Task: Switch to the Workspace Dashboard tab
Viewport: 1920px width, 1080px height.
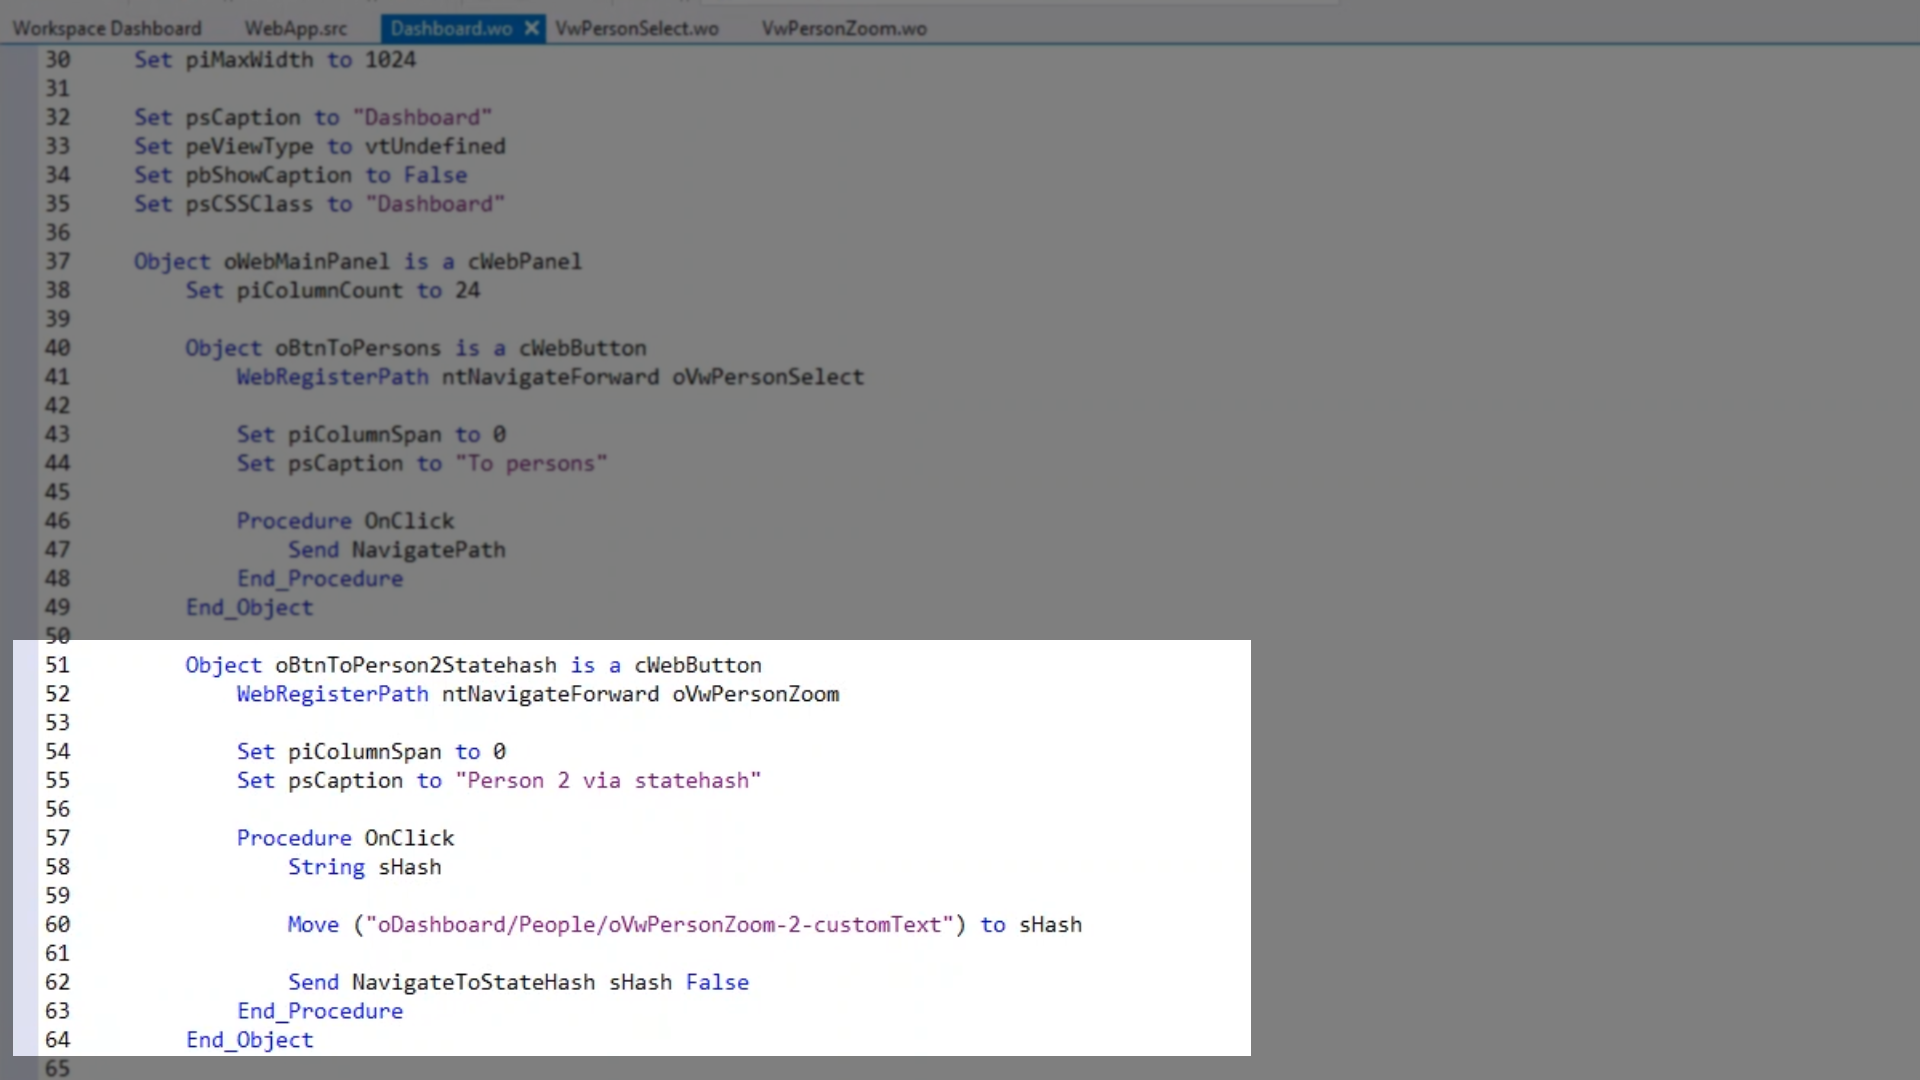Action: (x=107, y=28)
